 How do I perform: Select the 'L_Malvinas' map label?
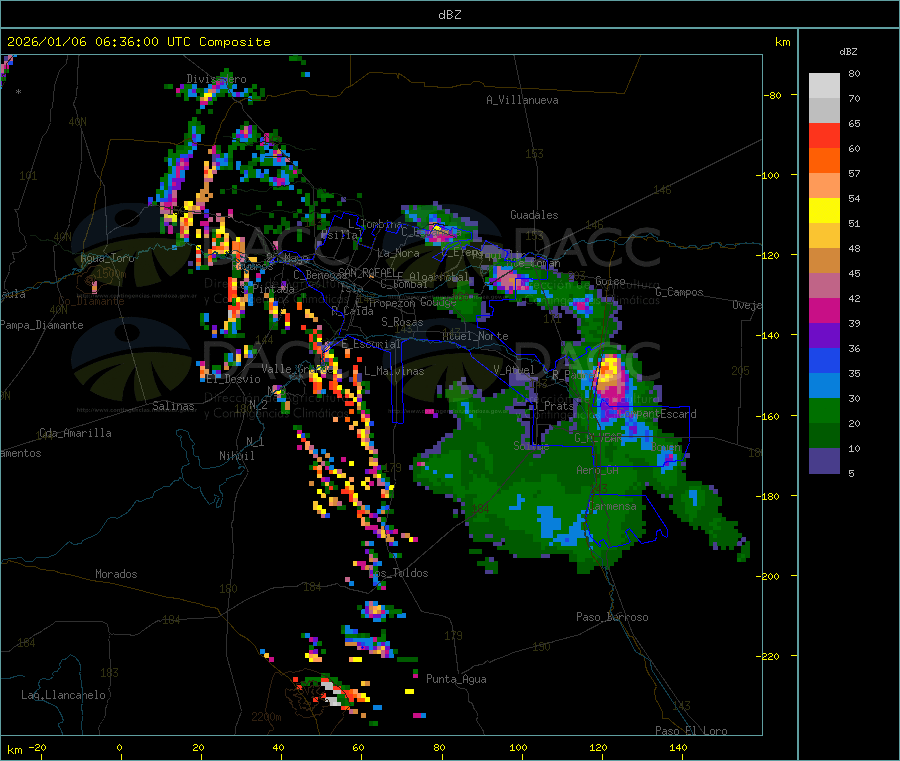point(394,372)
